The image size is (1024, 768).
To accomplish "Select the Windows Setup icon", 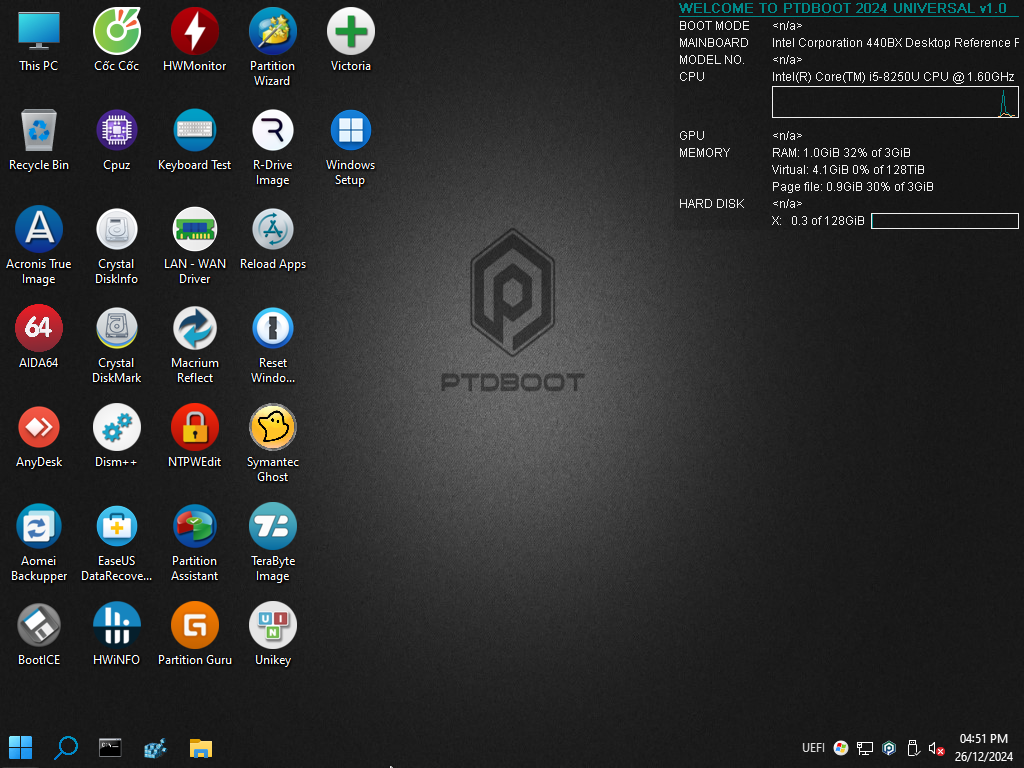I will [351, 148].
